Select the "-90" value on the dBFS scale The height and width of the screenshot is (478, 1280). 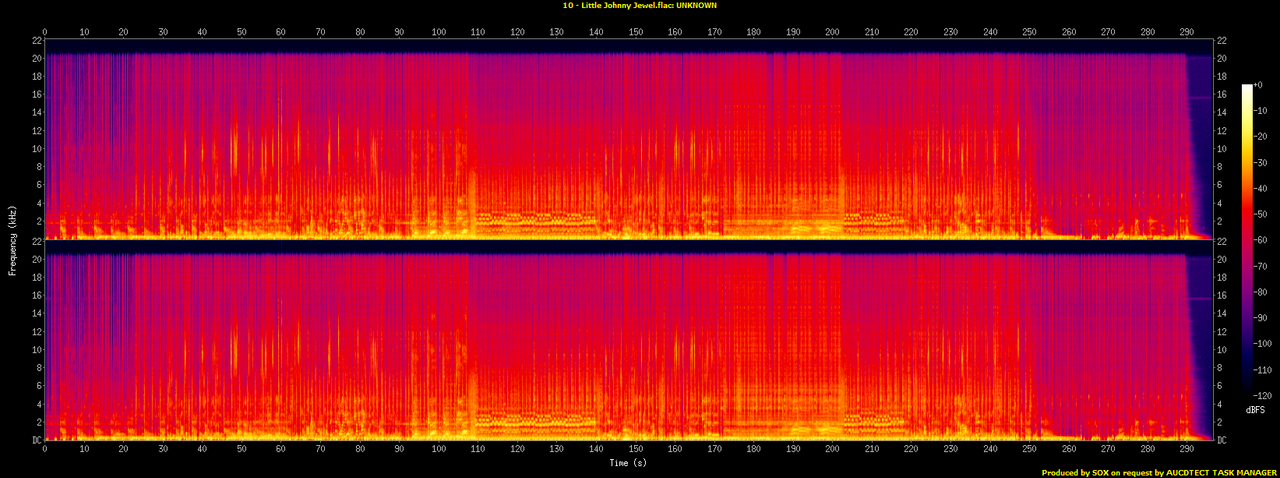pyautogui.click(x=1261, y=317)
